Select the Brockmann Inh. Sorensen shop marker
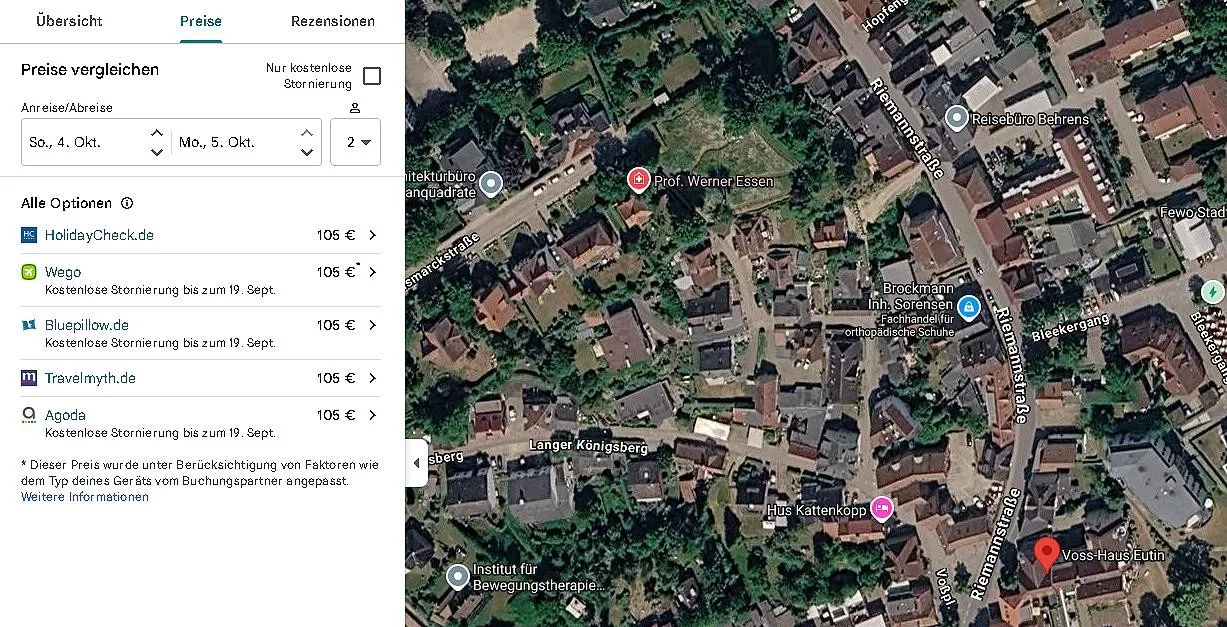Viewport: 1227px width, 627px height. (x=968, y=307)
